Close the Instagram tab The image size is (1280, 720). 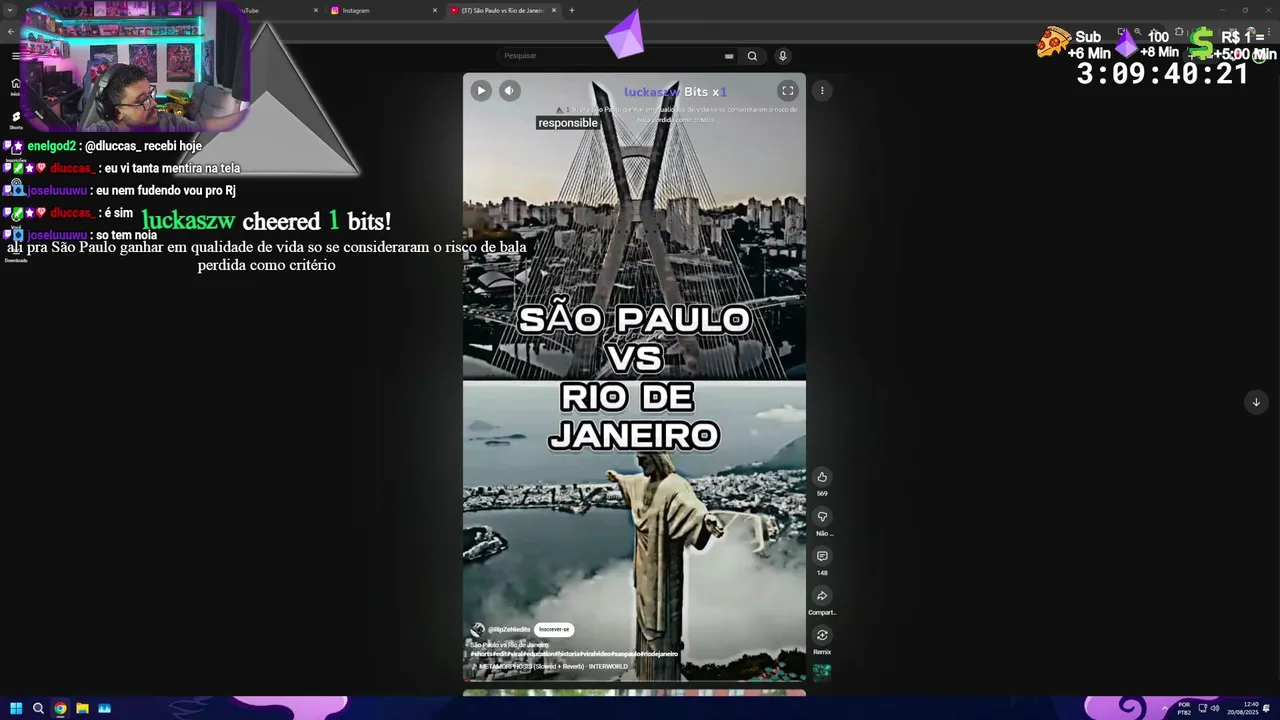tap(434, 10)
